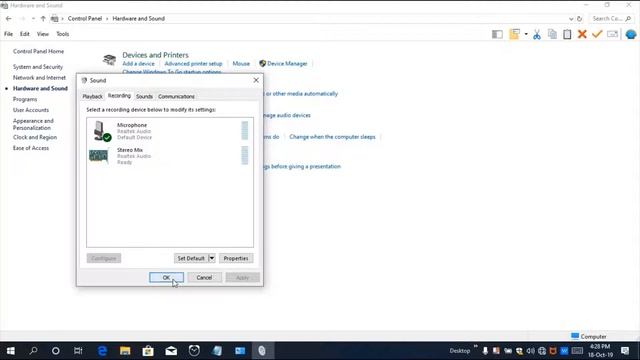The image size is (640, 360).
Task: Go up one level with up arrow
Action: 43,18
